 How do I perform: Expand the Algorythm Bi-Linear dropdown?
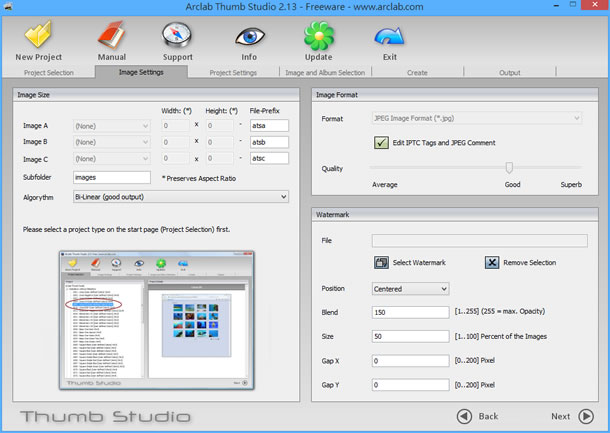click(181, 197)
